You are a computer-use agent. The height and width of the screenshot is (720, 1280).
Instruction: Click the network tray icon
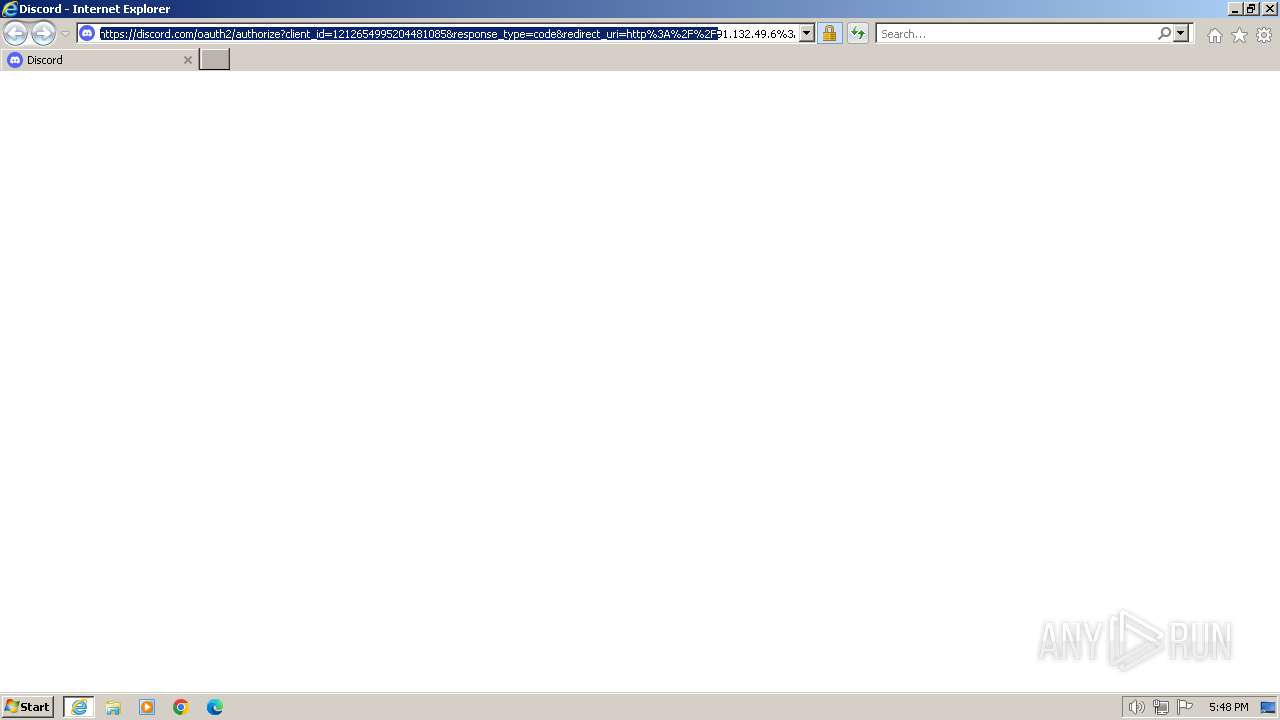point(1160,707)
